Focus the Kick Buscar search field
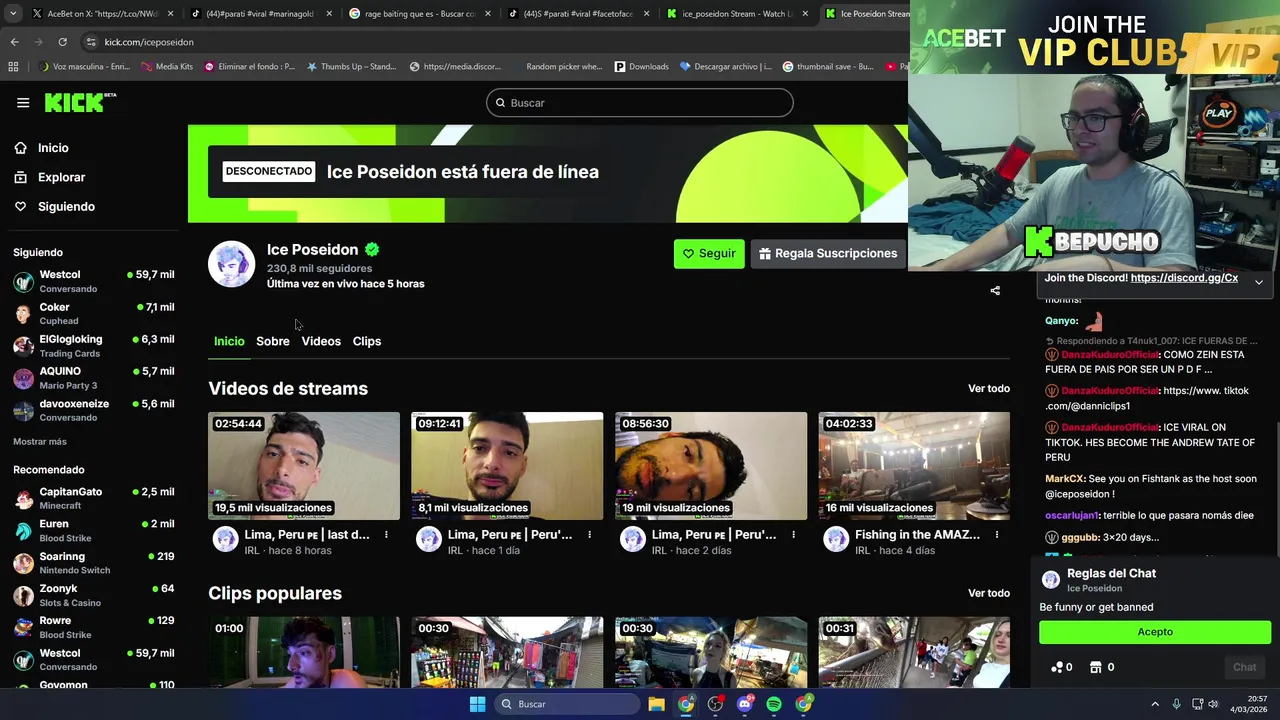This screenshot has height=720, width=1280. pos(640,103)
